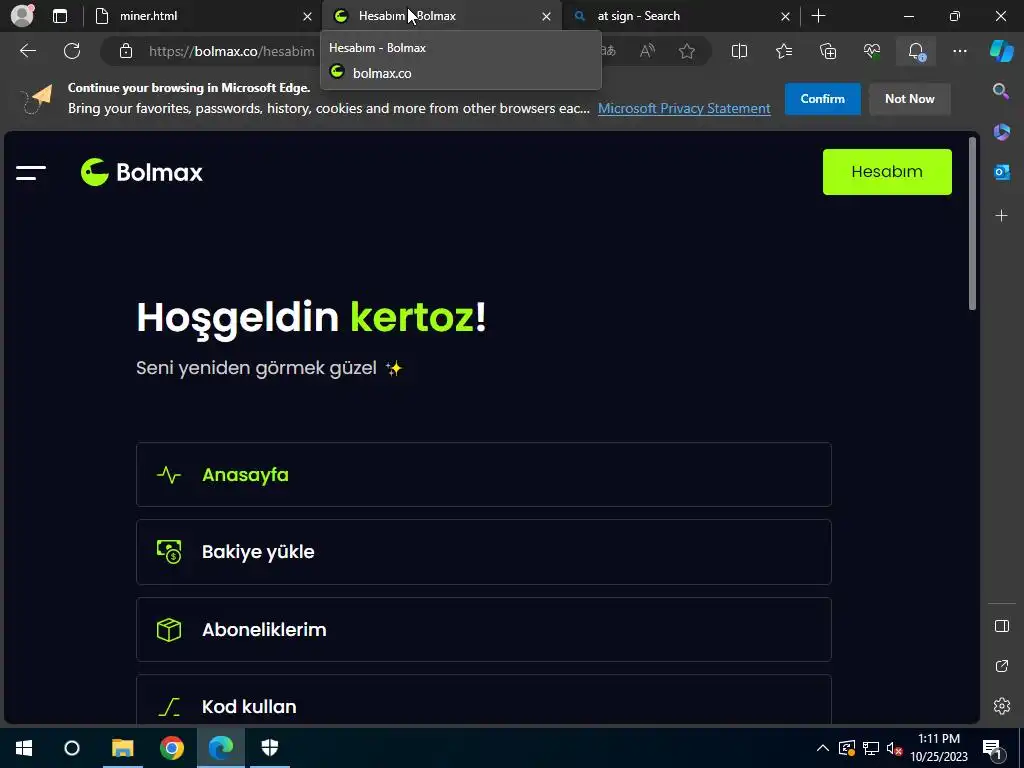This screenshot has width=1024, height=768.
Task: Open the Windows action center
Action: pyautogui.click(x=992, y=748)
